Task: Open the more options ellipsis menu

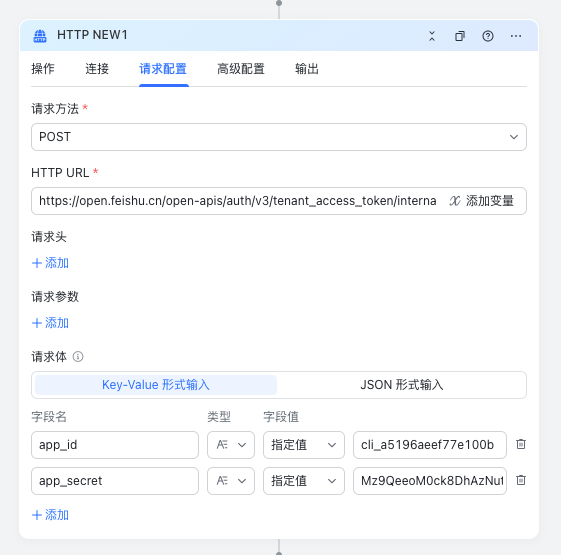Action: click(516, 36)
